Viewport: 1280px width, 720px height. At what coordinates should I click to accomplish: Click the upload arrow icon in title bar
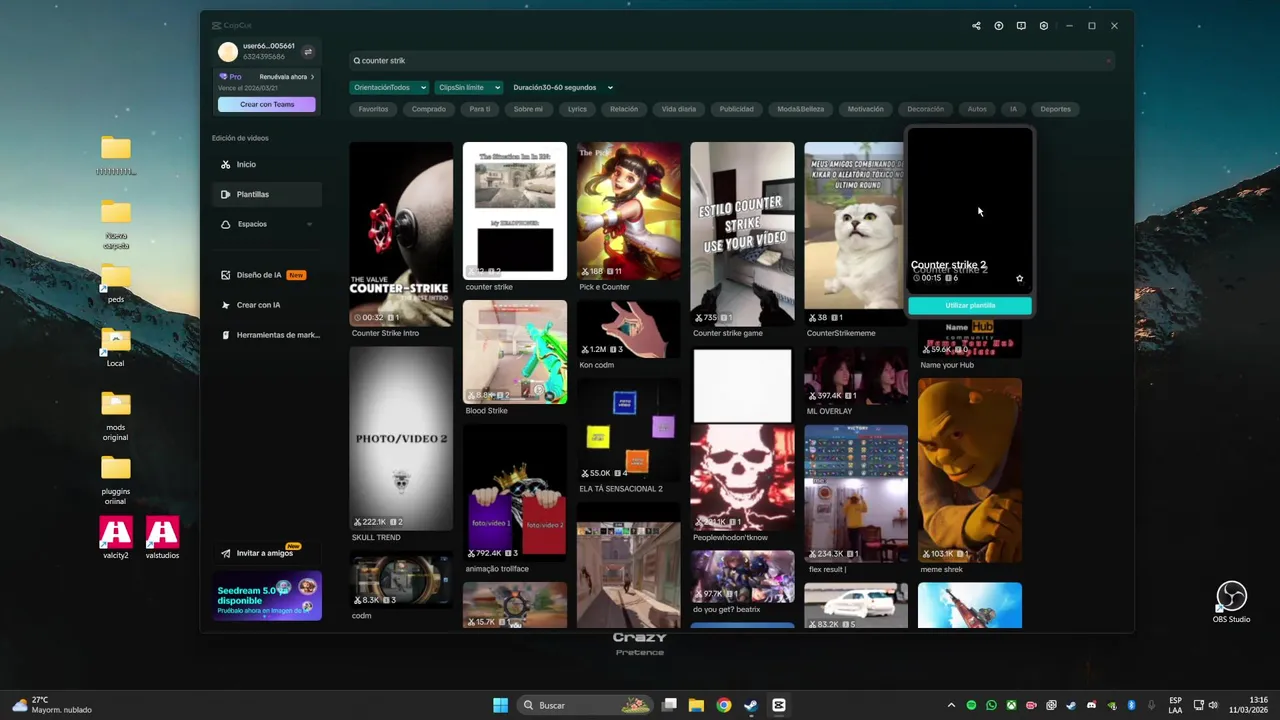[999, 26]
